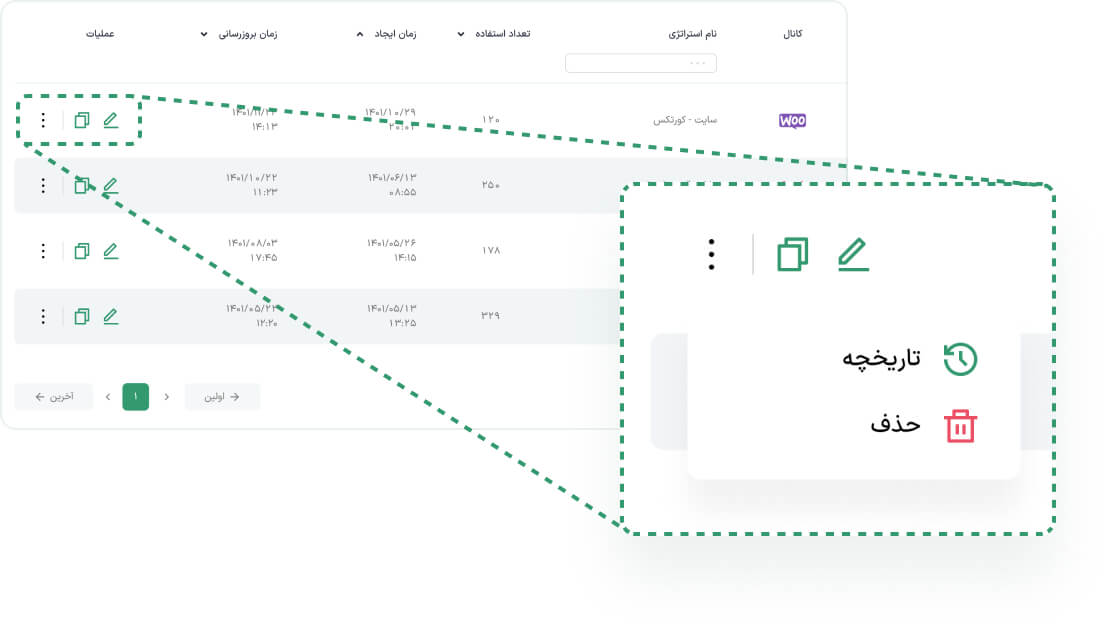
Task: Click the copy icon in the 178-usage row
Action: click(82, 250)
